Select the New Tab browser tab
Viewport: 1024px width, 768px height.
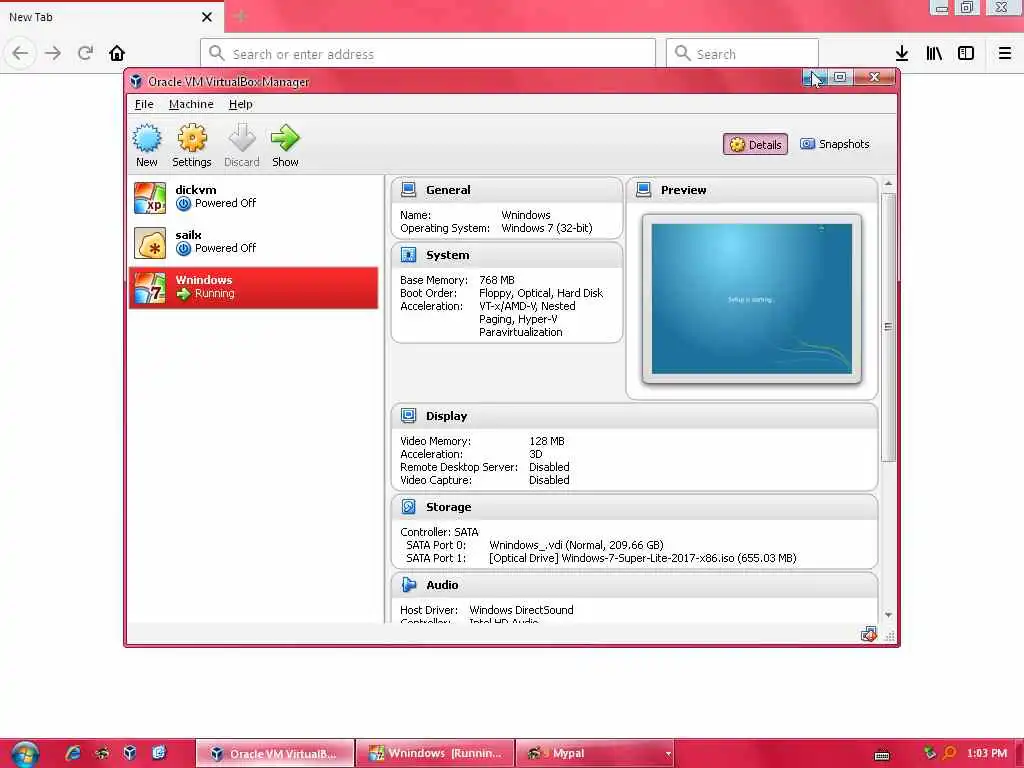(x=112, y=17)
